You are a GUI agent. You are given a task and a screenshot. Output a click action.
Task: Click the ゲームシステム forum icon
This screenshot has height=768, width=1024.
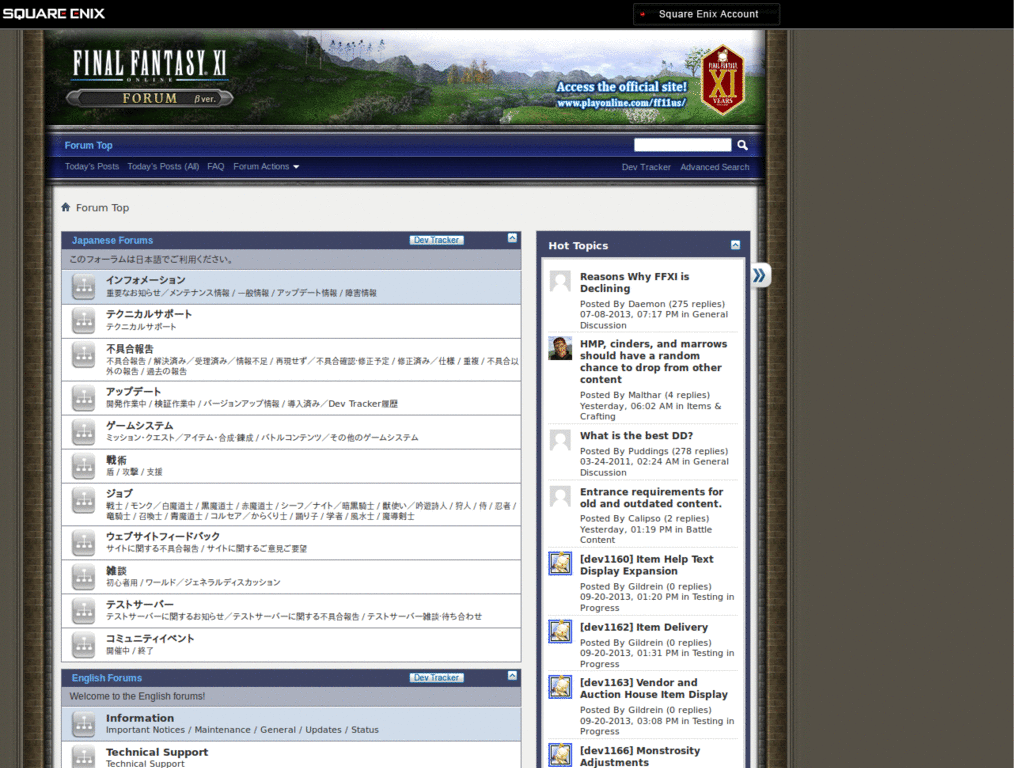pyautogui.click(x=84, y=432)
